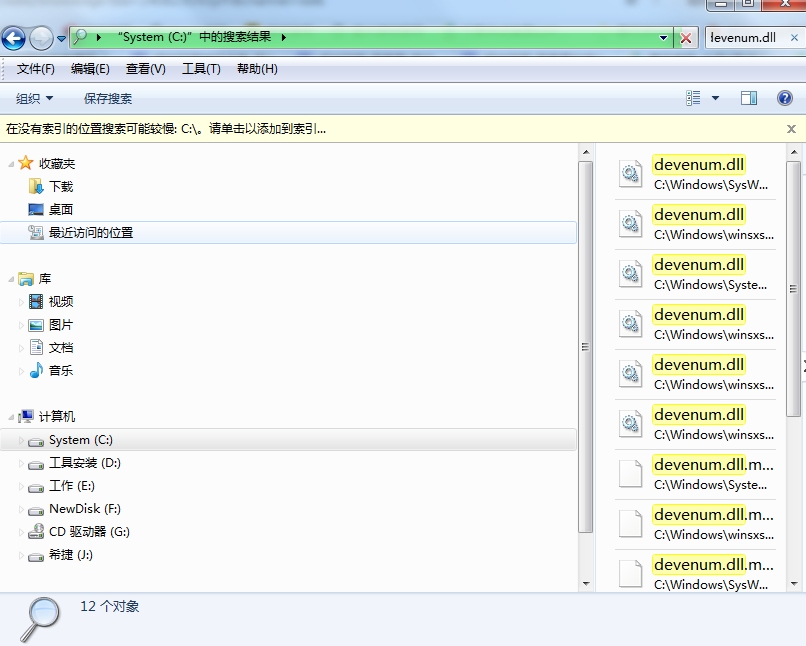Select devenum.dll.m... in C:\Windows\SysW...
The height and width of the screenshot is (646, 806).
point(695,571)
